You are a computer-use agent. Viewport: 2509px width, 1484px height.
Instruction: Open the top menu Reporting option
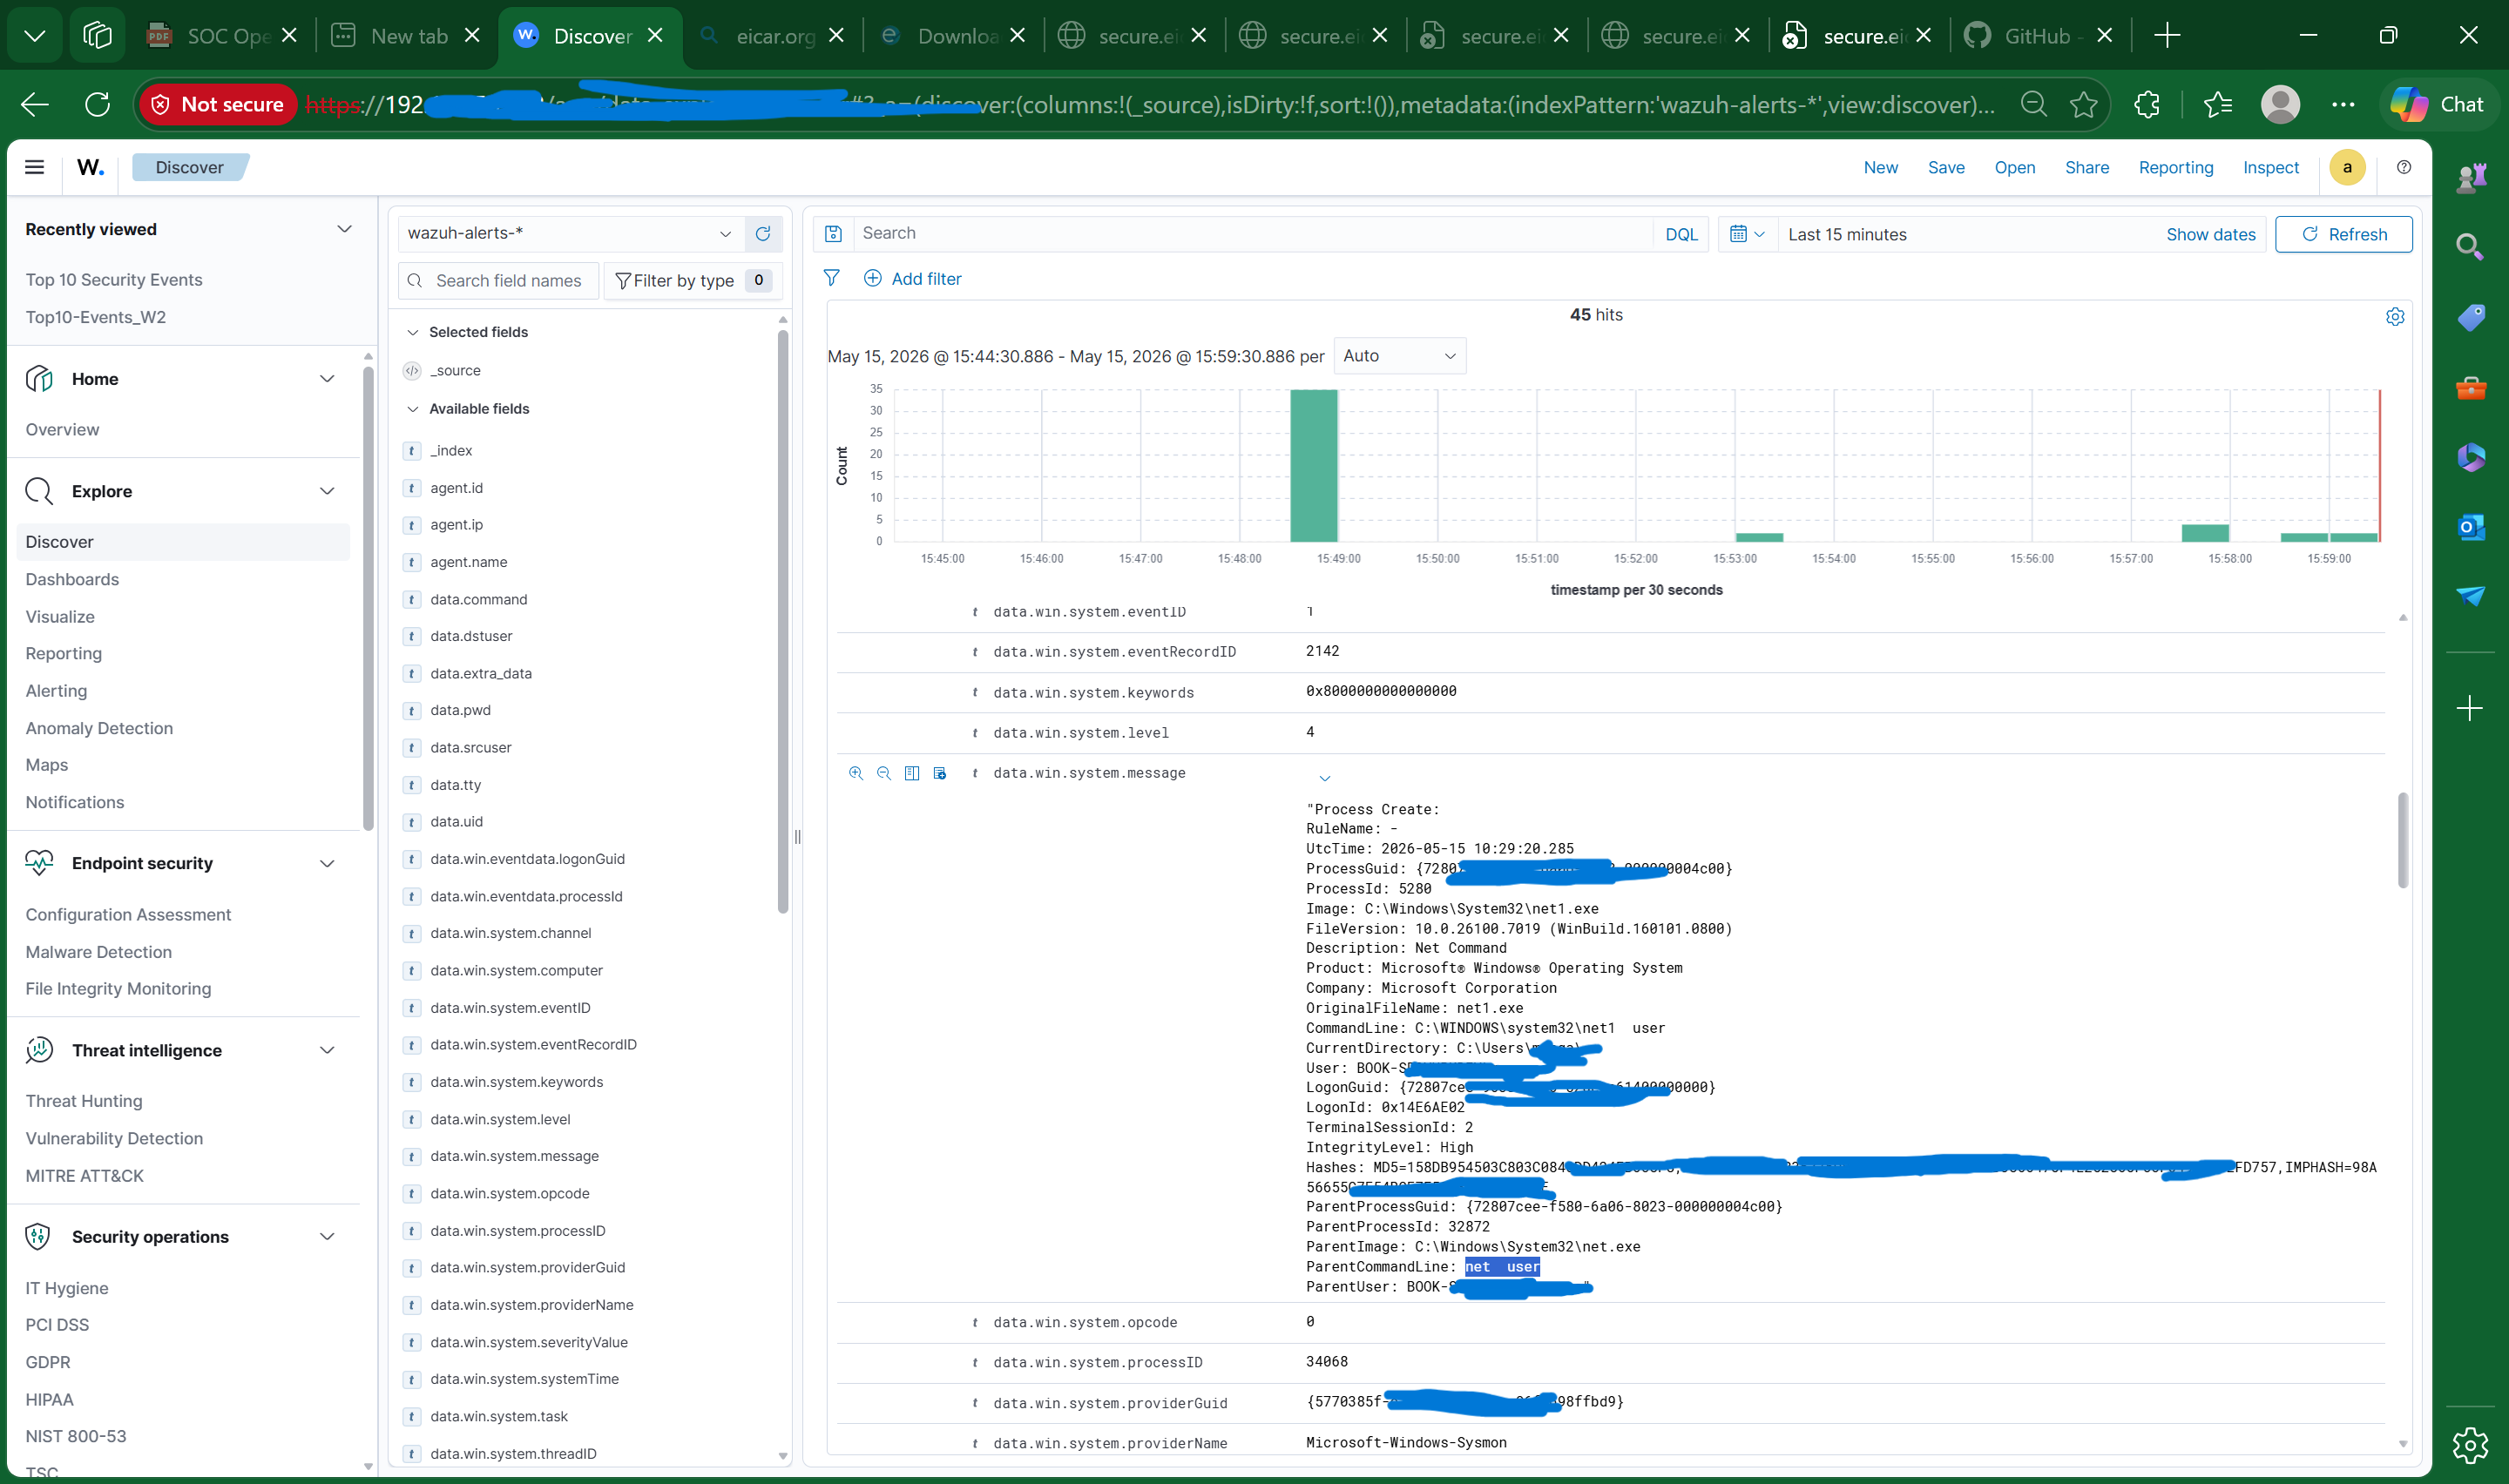pyautogui.click(x=2176, y=167)
